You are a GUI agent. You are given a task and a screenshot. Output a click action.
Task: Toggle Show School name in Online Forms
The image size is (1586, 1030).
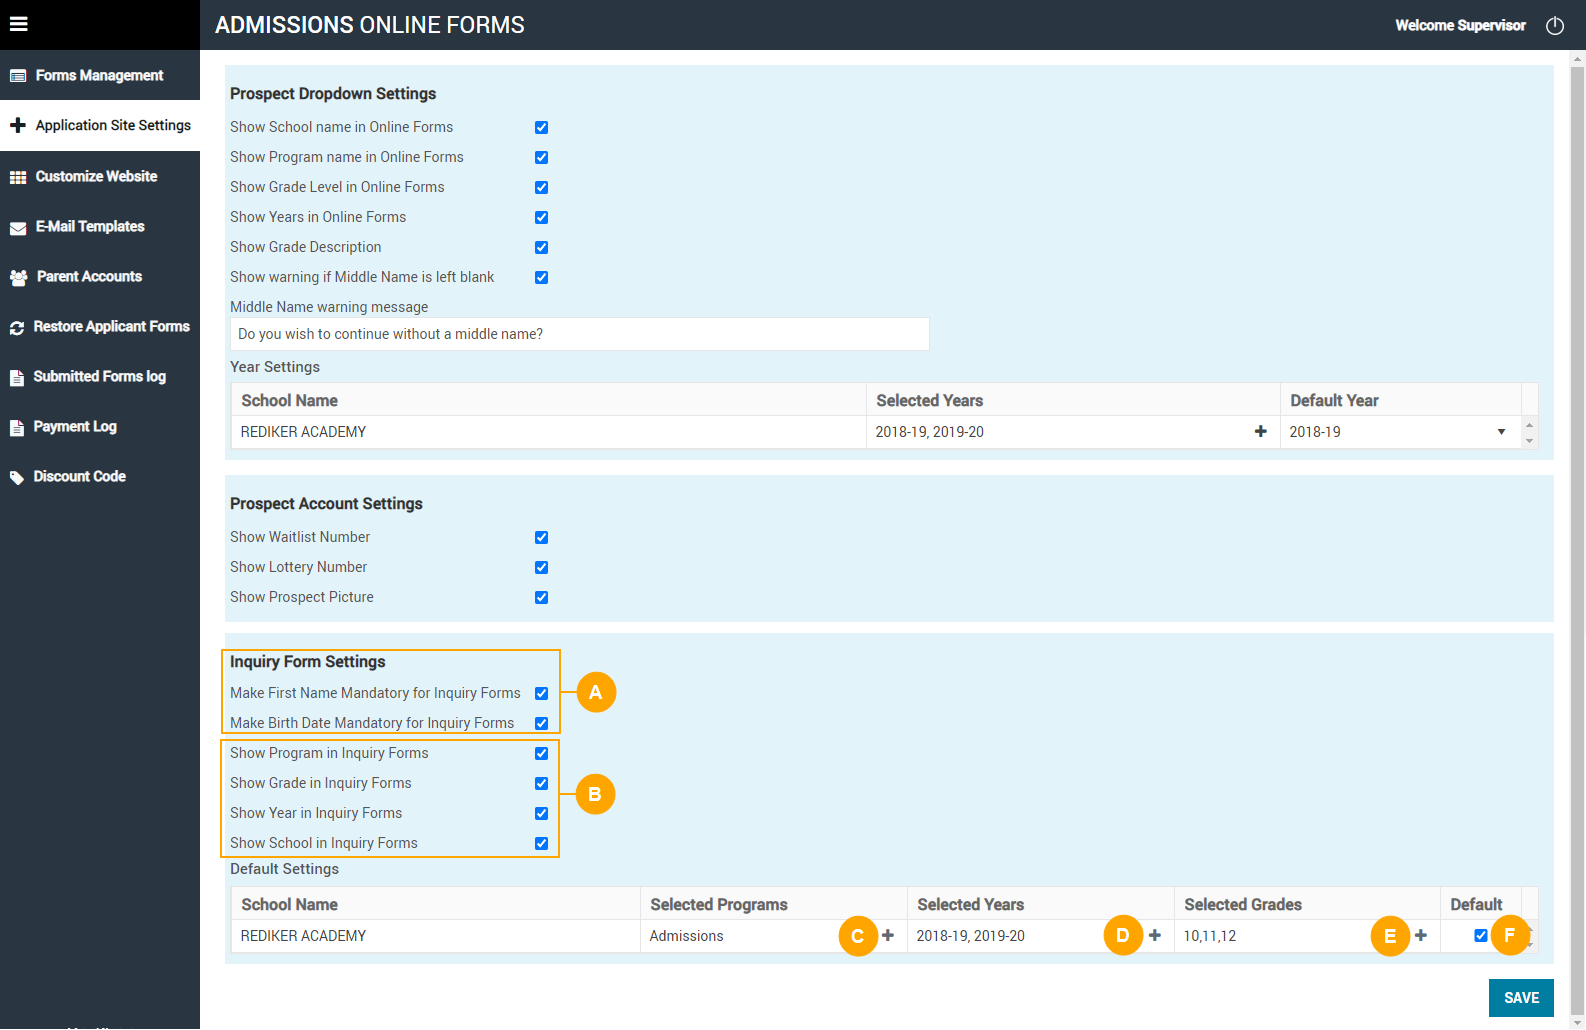[x=541, y=127]
